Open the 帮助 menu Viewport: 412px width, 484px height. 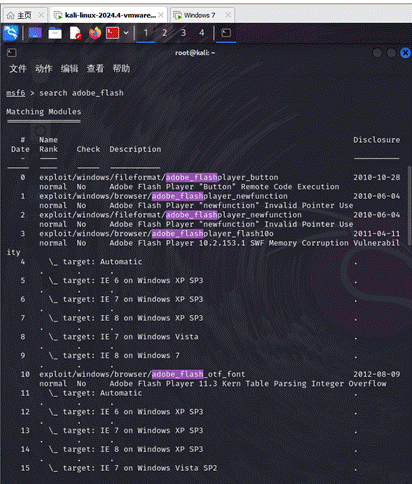tap(121, 69)
